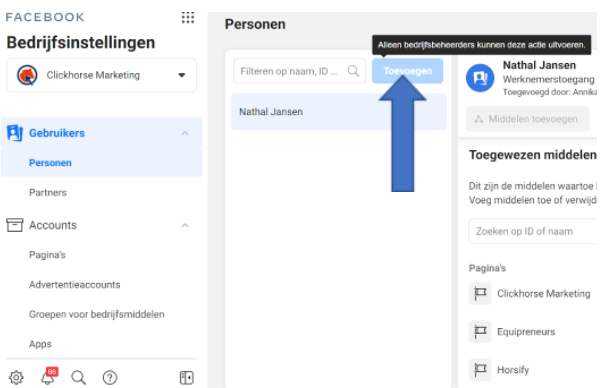Click the Zoeken op ID of naam field
Image resolution: width=607 pixels, height=388 pixels.
tap(533, 231)
